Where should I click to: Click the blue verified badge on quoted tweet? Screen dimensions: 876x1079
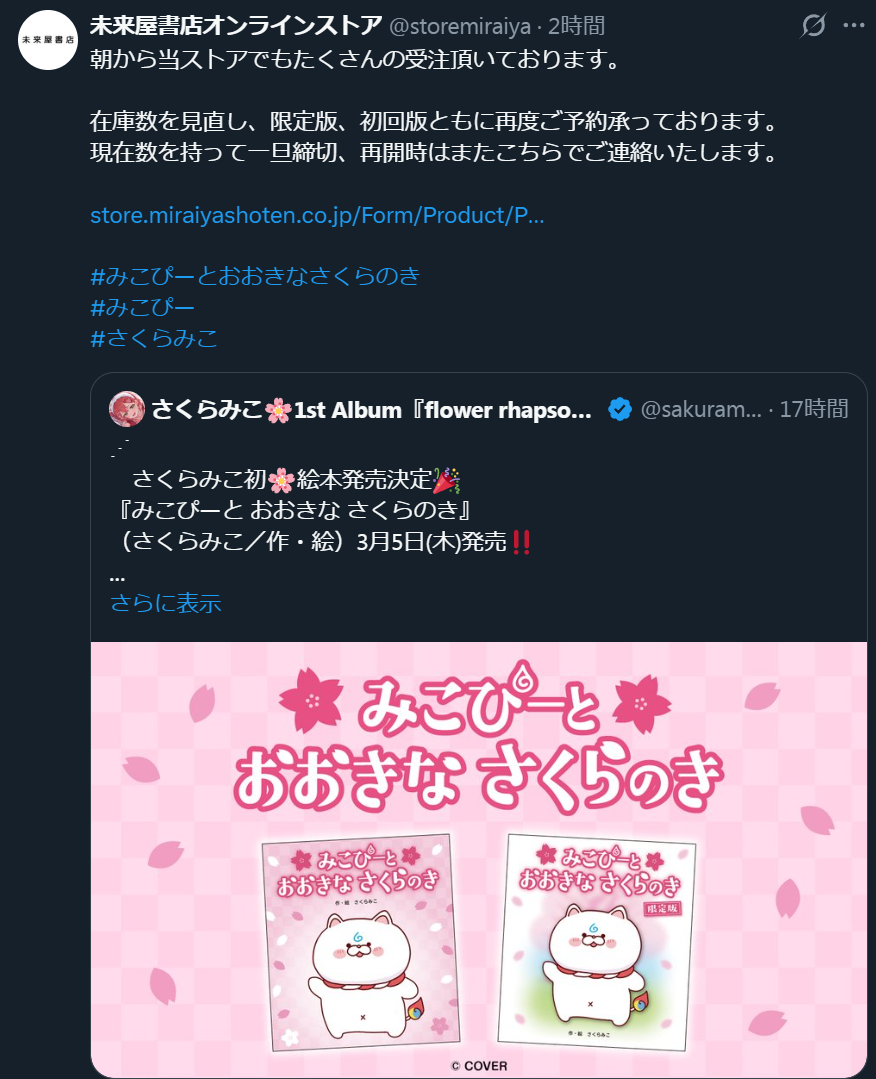tap(620, 409)
